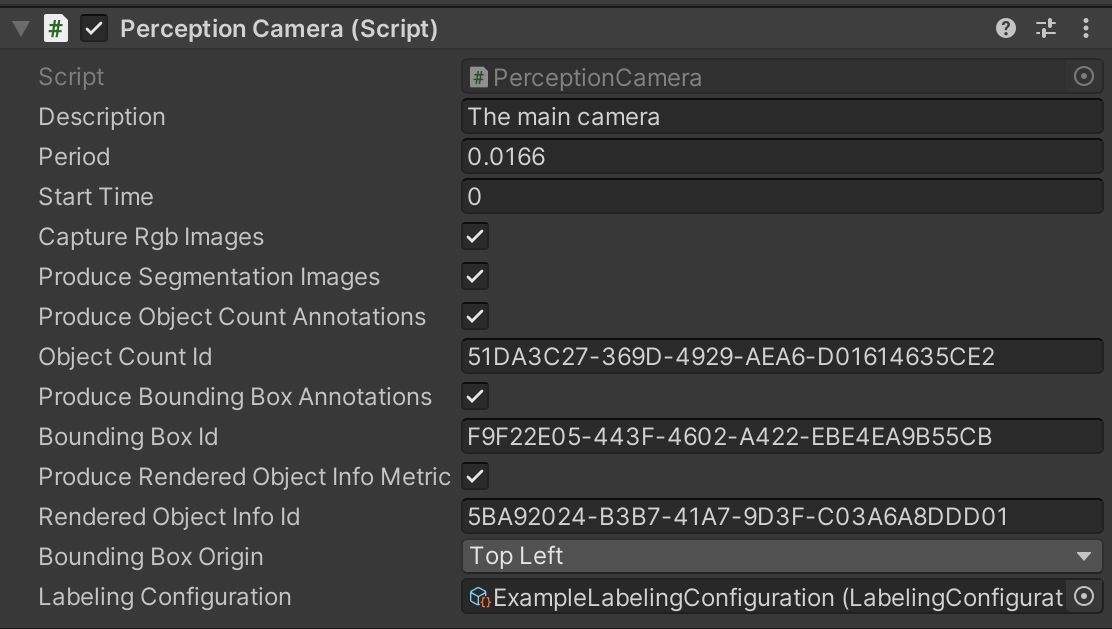
Task: Open component help reference icon
Action: coord(1006,29)
